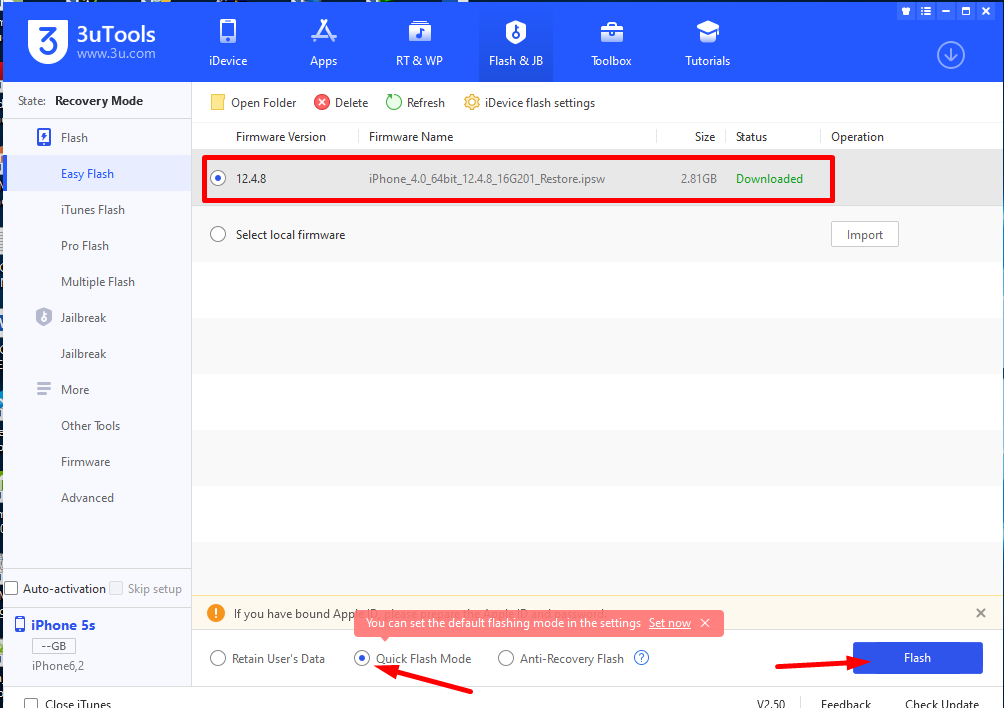Click the iPhone 5s device name
This screenshot has height=708, width=1004.
[63, 625]
